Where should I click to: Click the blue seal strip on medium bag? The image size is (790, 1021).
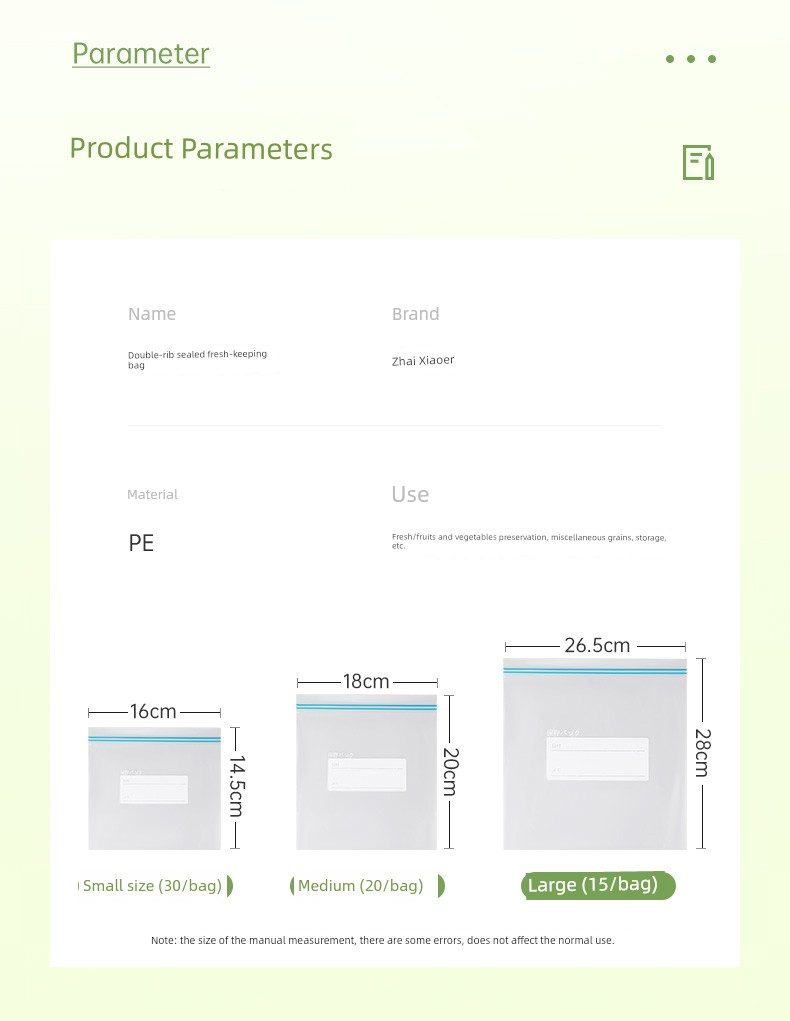click(x=366, y=706)
